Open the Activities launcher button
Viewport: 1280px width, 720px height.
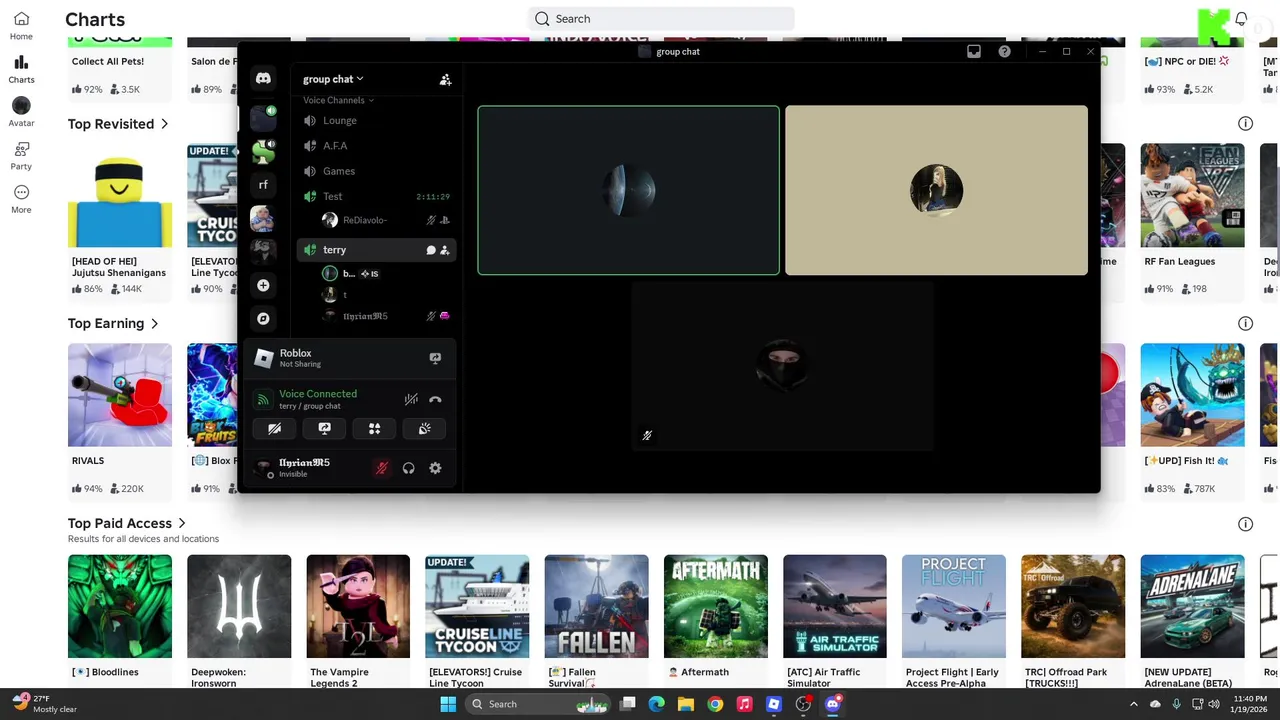[374, 428]
